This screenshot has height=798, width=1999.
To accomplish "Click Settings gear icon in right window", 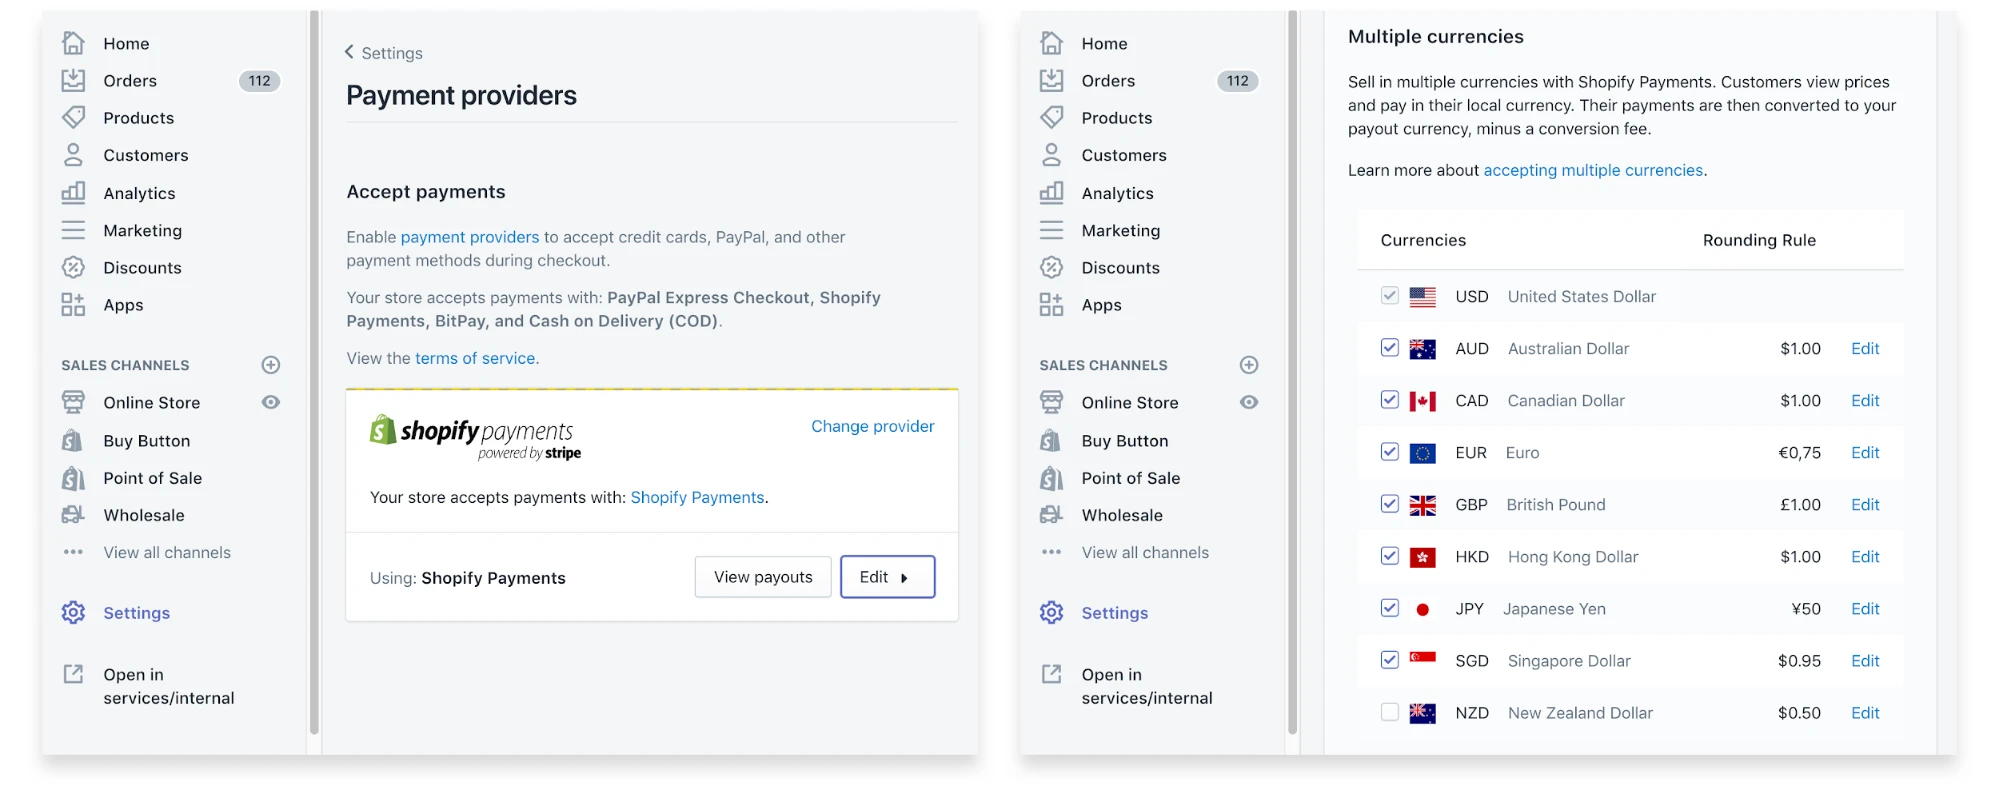I will [x=1051, y=612].
